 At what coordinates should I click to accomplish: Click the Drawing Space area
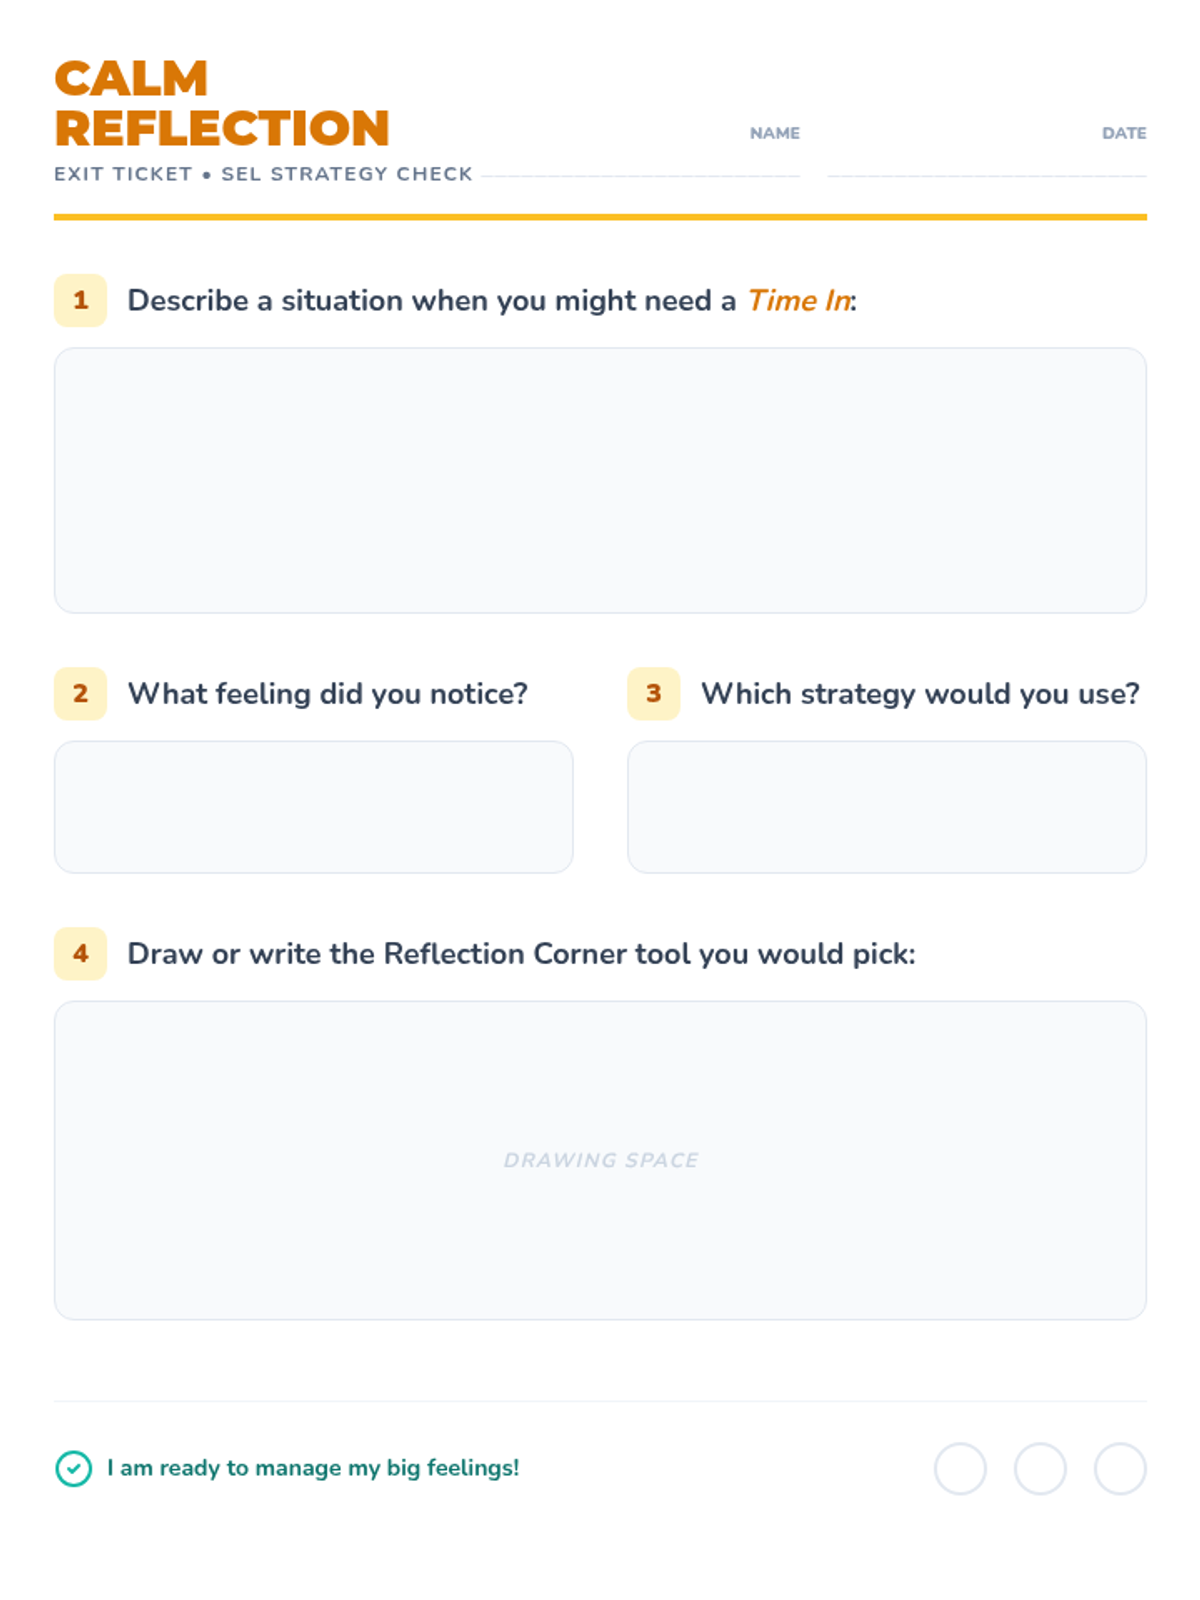point(600,1160)
